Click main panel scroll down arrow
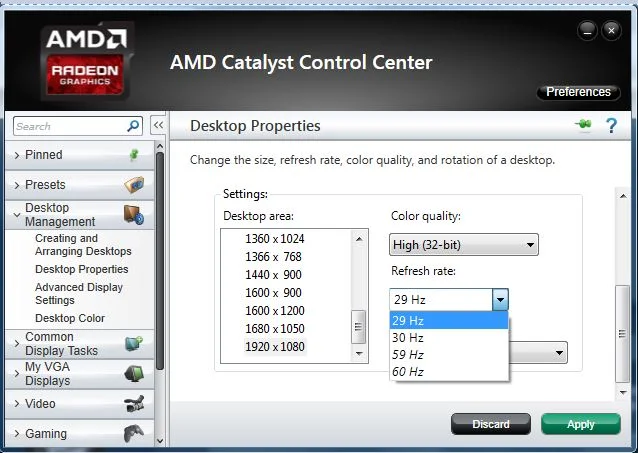Screen dimensions: 638x453 623,392
